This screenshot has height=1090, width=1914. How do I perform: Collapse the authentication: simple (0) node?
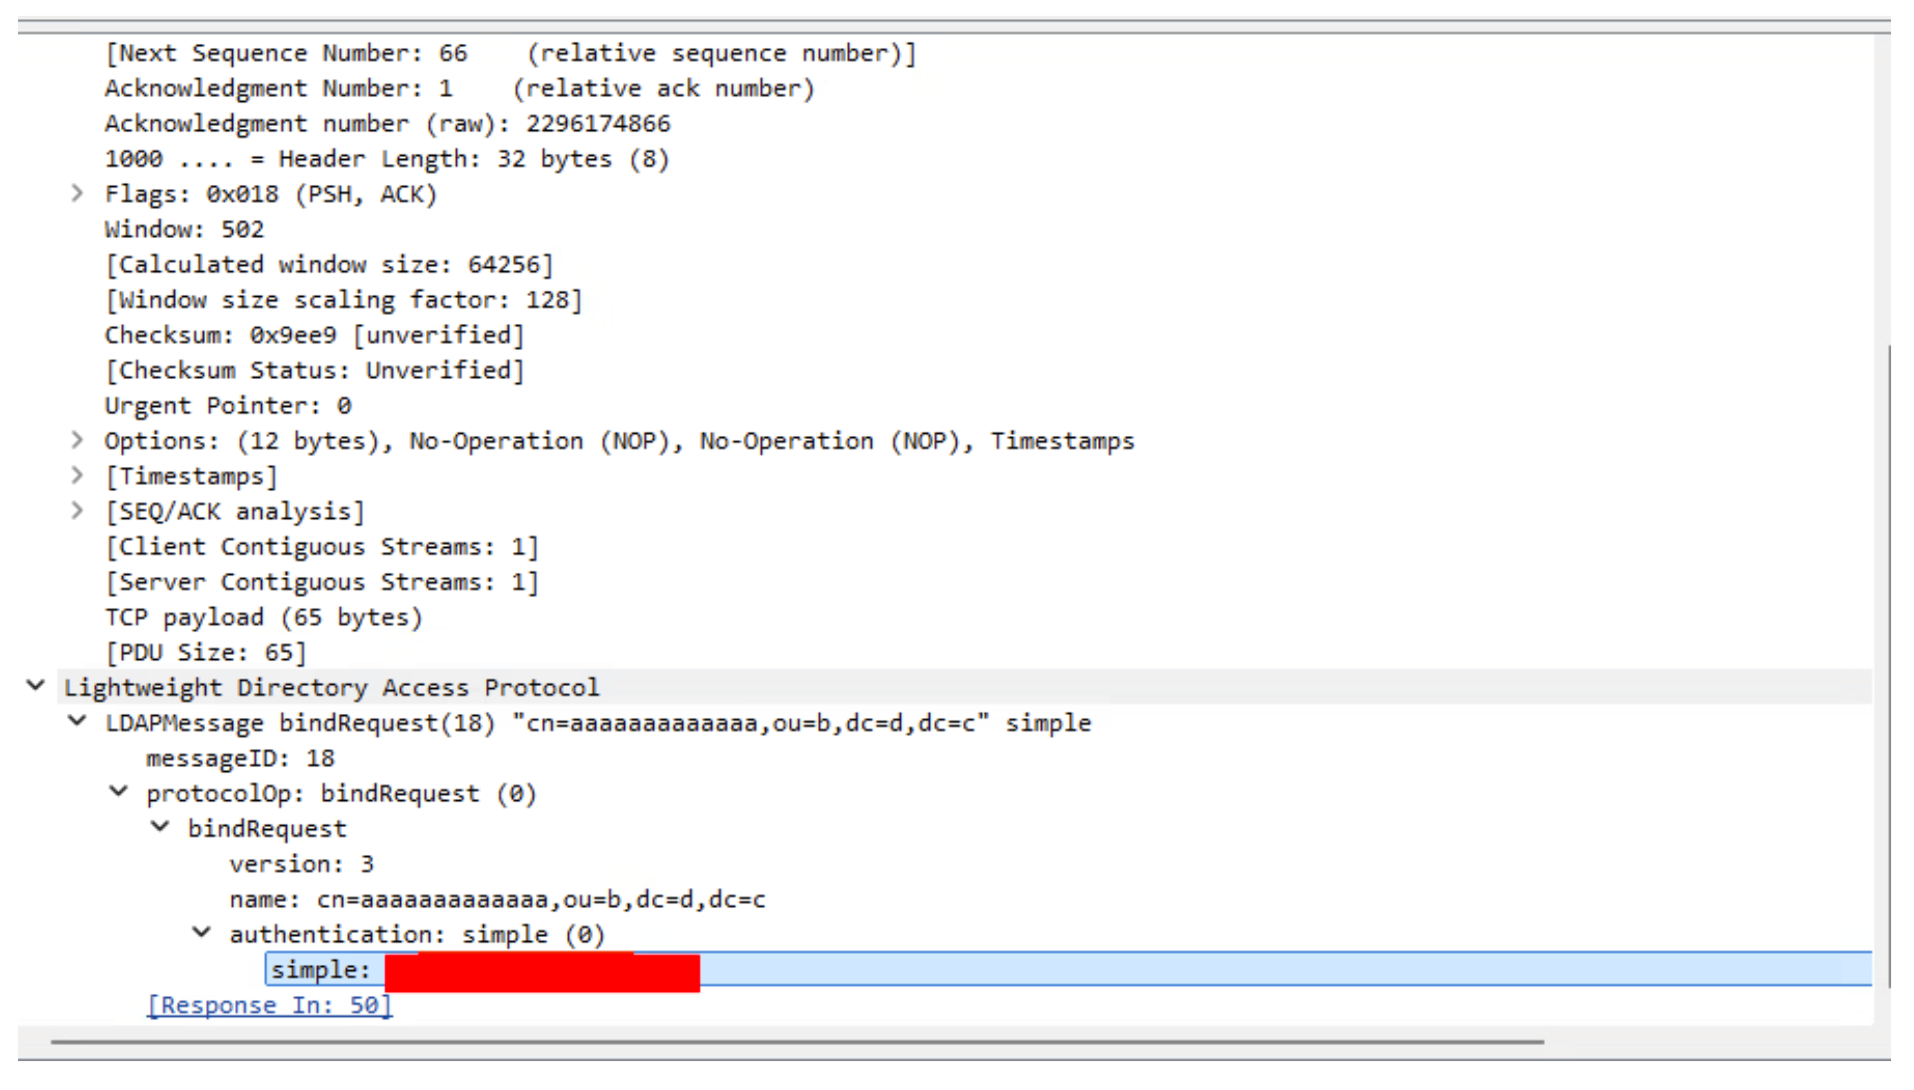pyautogui.click(x=201, y=932)
